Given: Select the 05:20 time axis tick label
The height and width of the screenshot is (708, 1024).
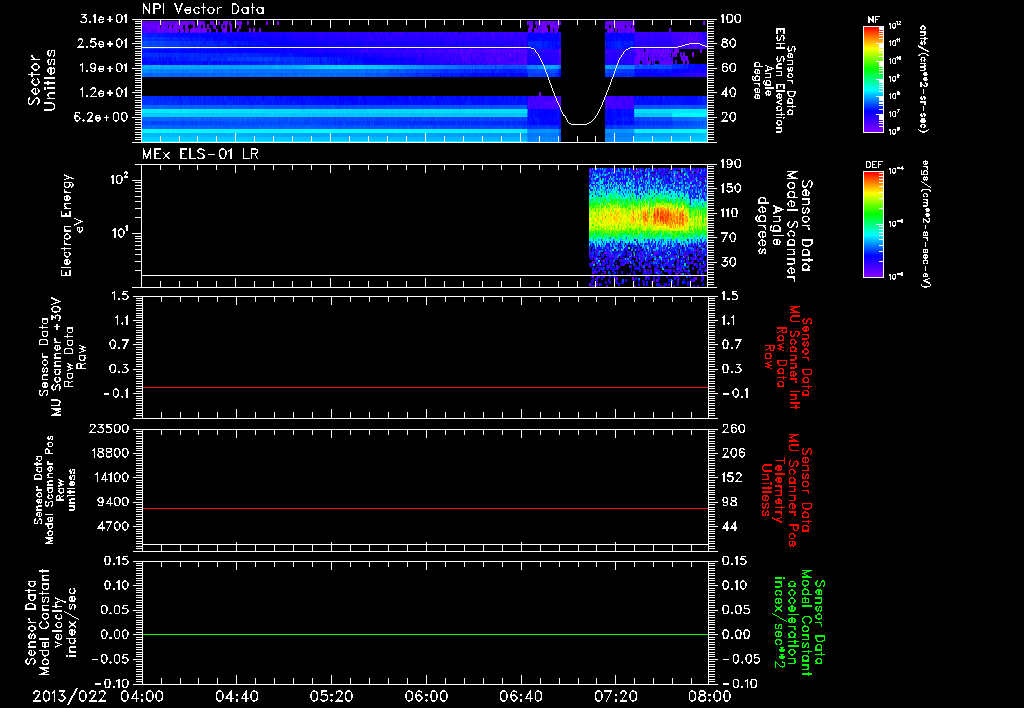Looking at the screenshot, I should tap(332, 696).
